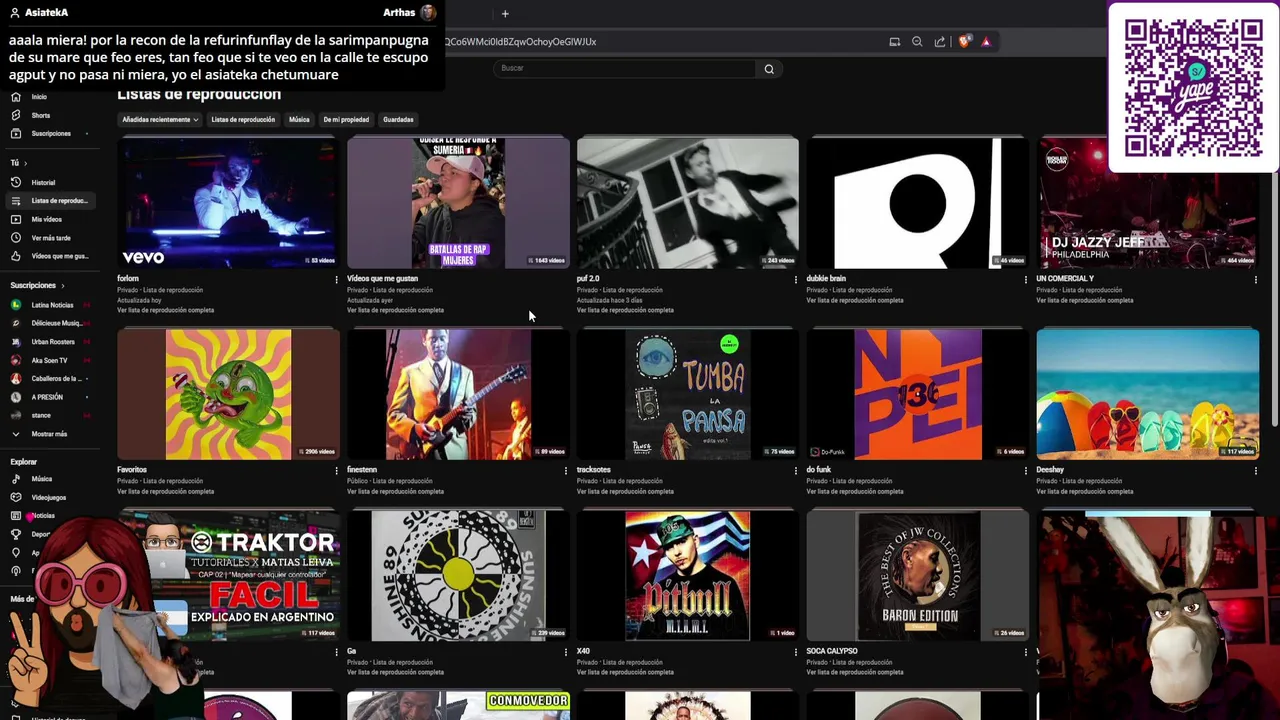Open the Tumba la Pansa tracksotes thumbnail
This screenshot has width=1280, height=720.
click(688, 394)
